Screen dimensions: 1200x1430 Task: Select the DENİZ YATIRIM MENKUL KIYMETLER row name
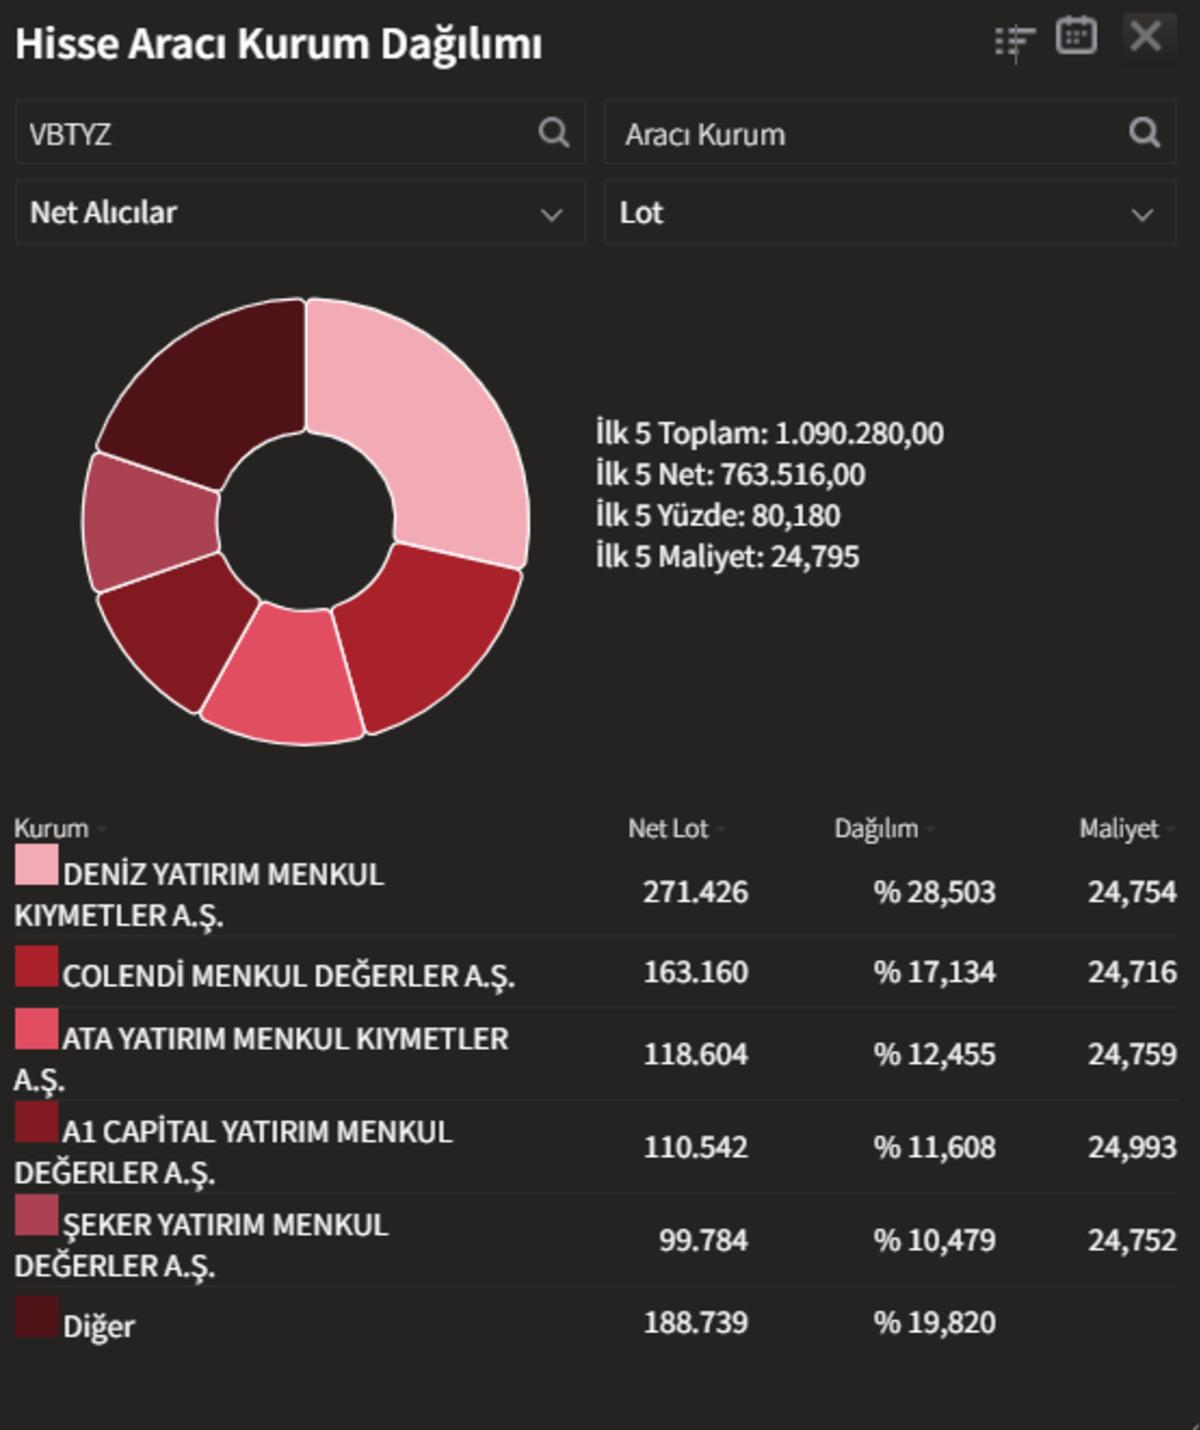pyautogui.click(x=199, y=894)
